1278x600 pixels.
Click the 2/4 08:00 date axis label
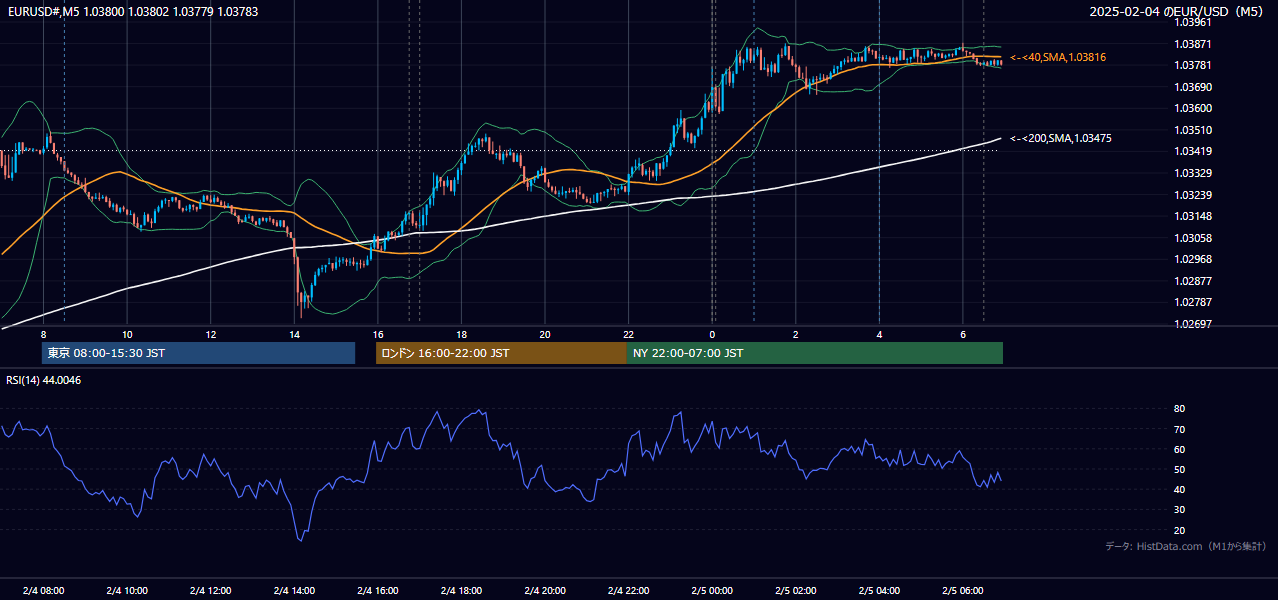[x=43, y=590]
